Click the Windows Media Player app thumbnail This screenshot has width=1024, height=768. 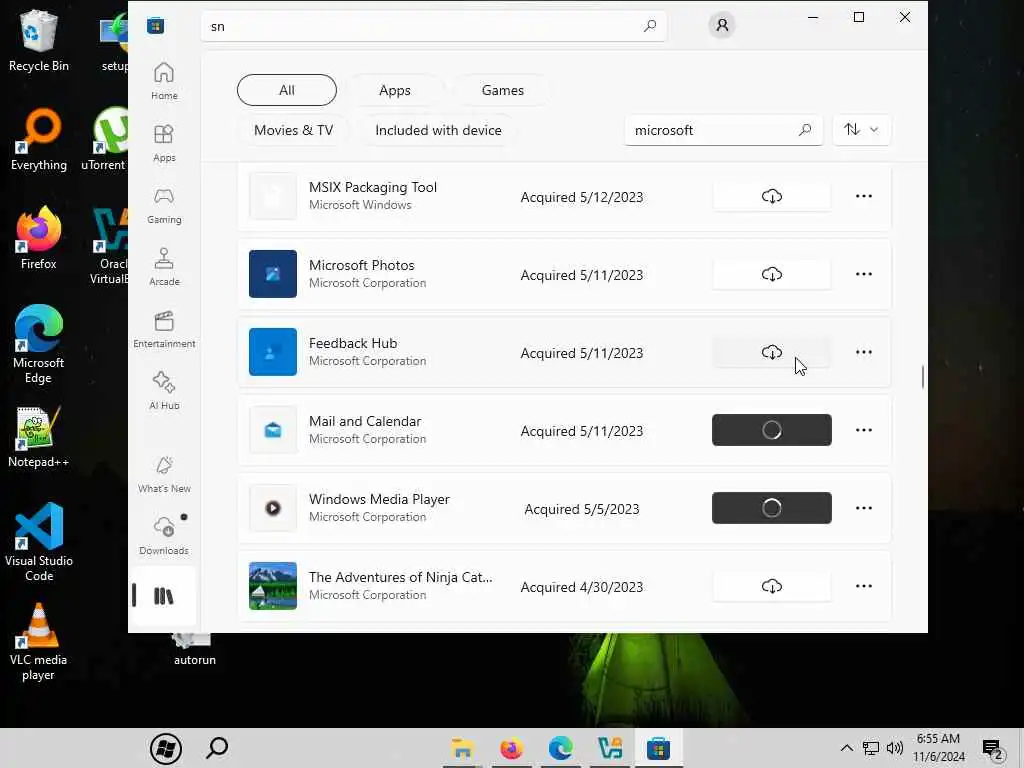(x=273, y=508)
